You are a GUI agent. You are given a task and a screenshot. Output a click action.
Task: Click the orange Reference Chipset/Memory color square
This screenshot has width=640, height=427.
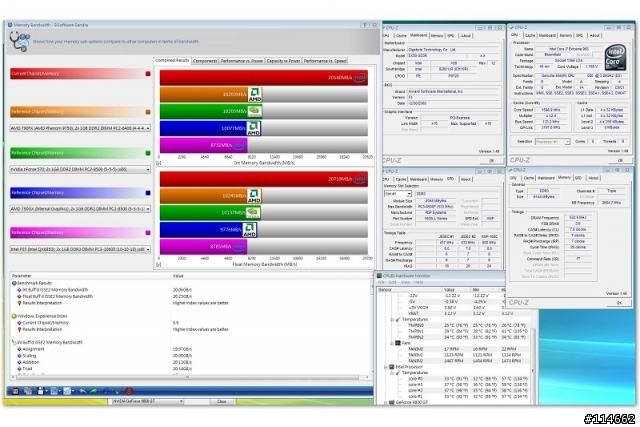tap(148, 112)
